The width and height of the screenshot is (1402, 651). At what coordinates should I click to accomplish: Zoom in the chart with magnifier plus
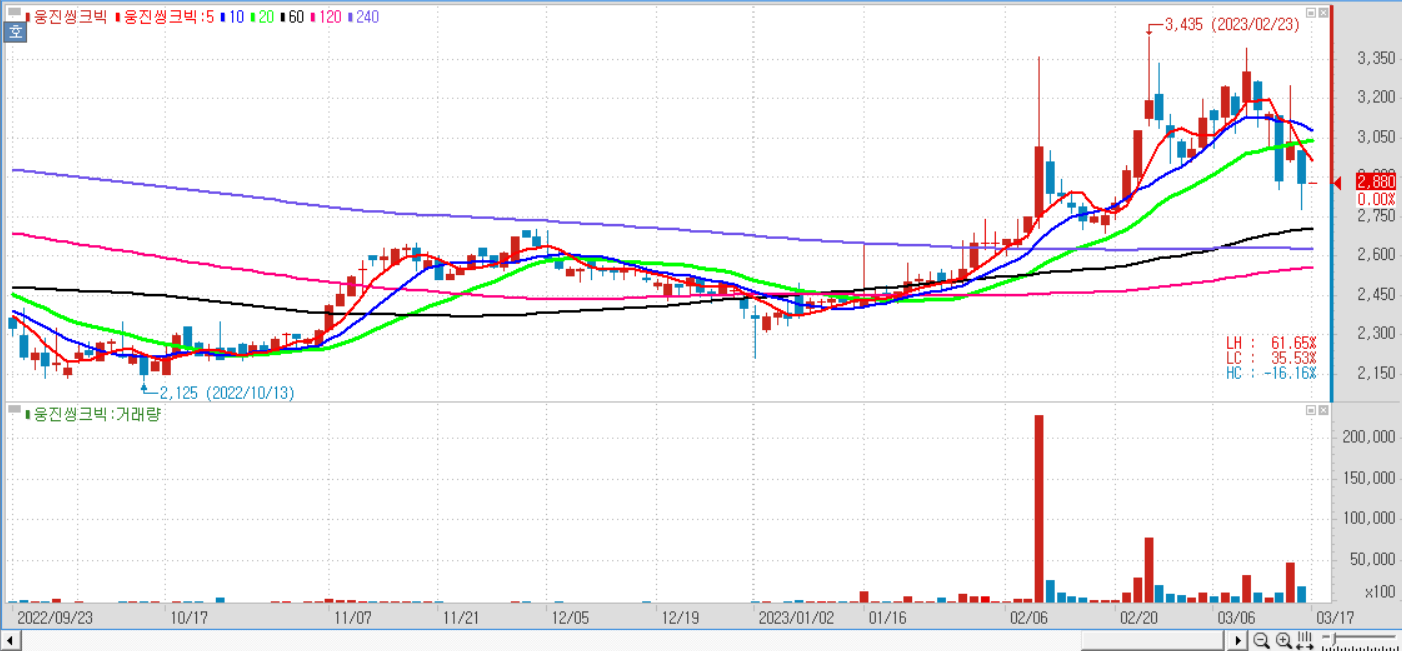[1284, 640]
